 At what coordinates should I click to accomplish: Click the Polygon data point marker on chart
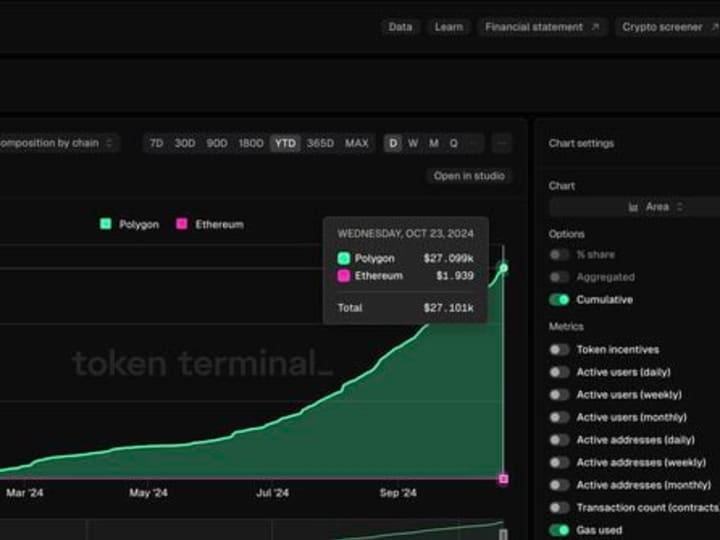click(x=503, y=268)
